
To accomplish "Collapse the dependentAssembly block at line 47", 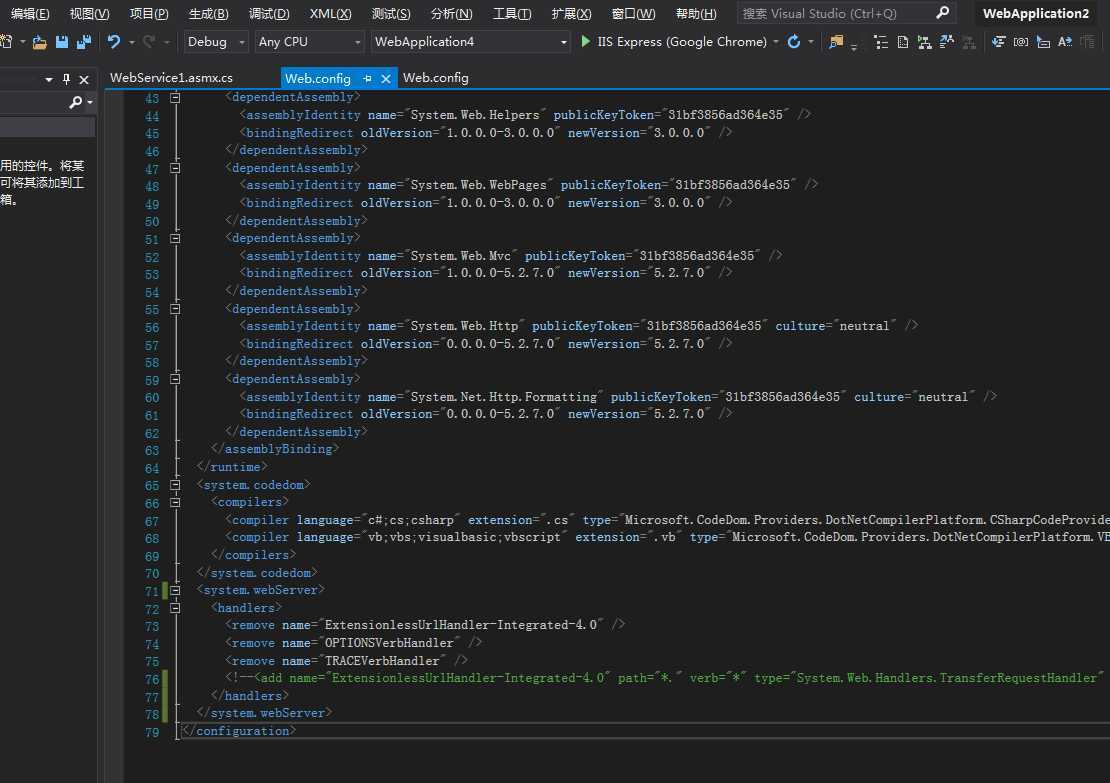I will [x=175, y=168].
